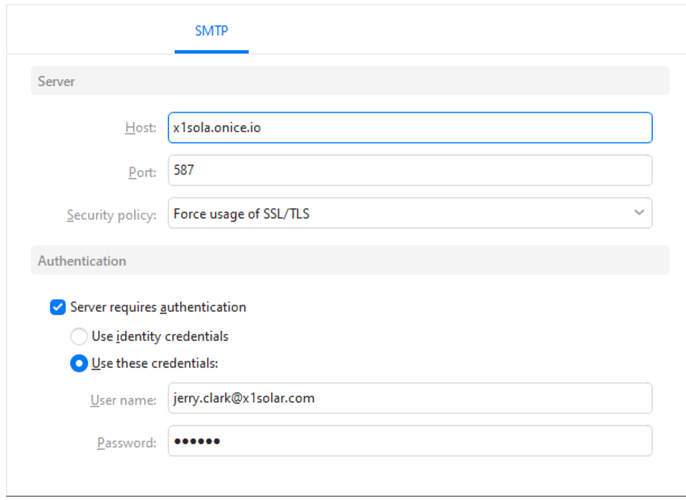Select the Use these credentials radio button
Viewport: 686px width, 500px height.
coord(79,363)
